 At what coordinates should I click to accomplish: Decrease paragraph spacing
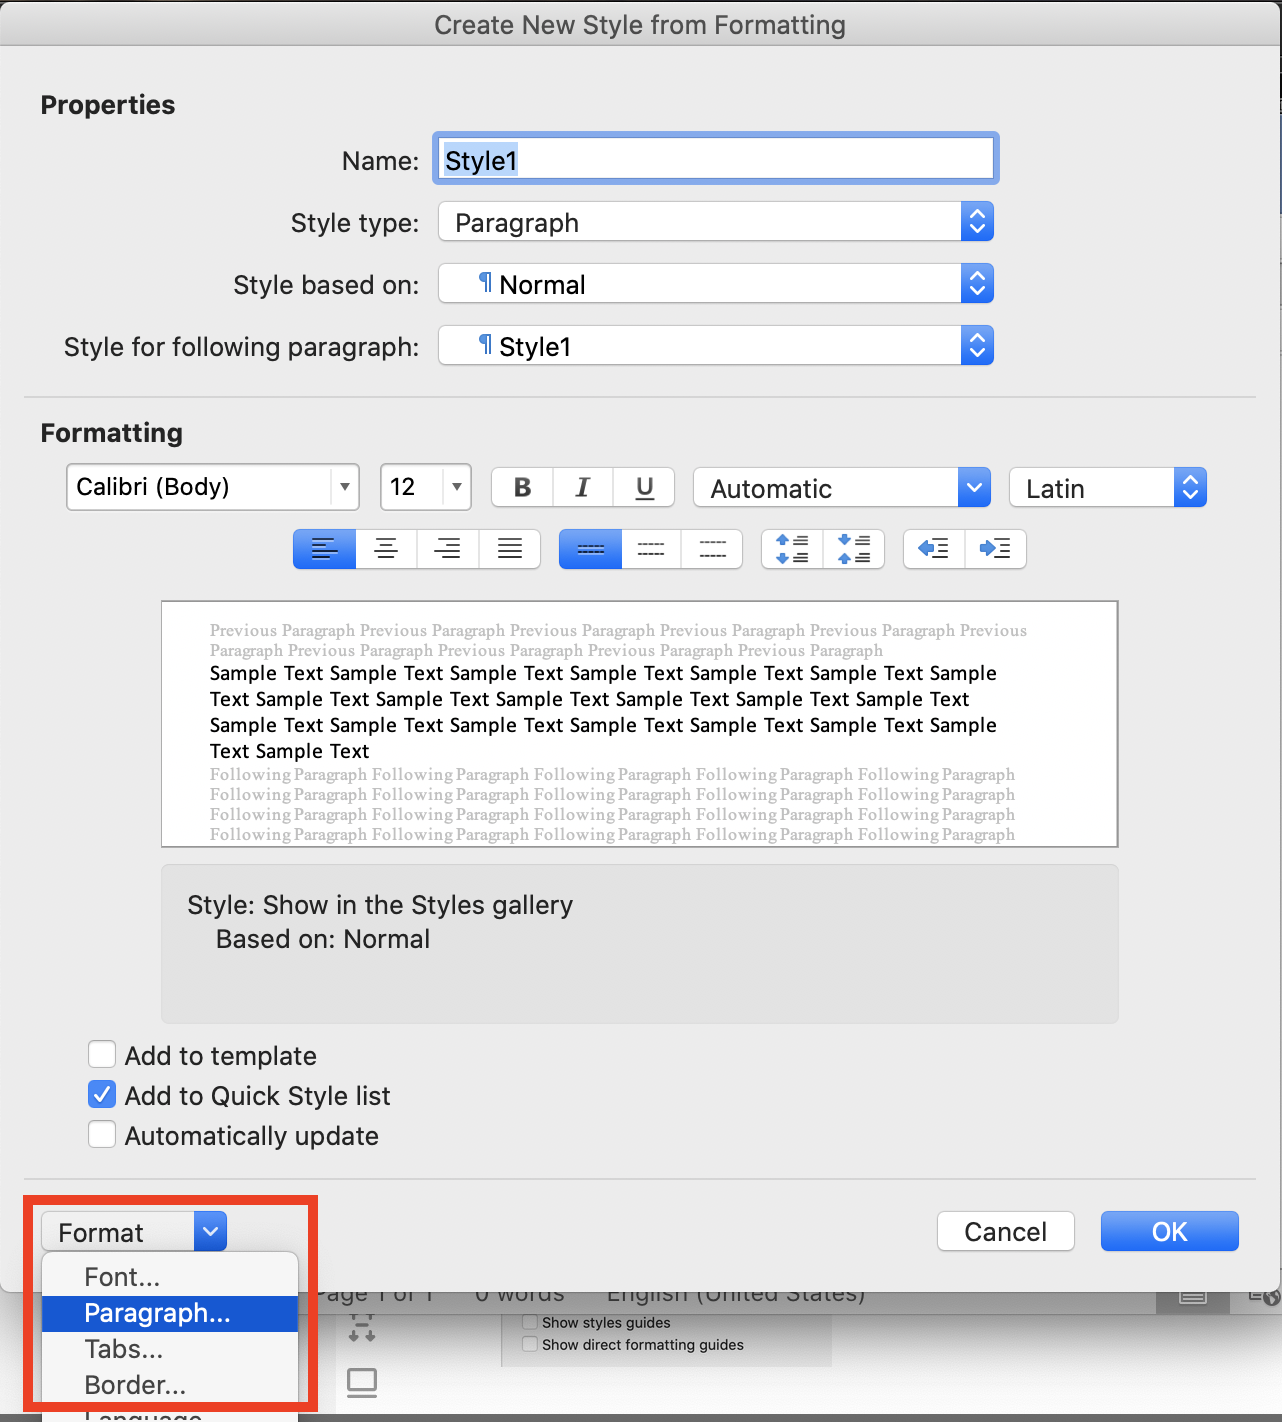coord(854,549)
